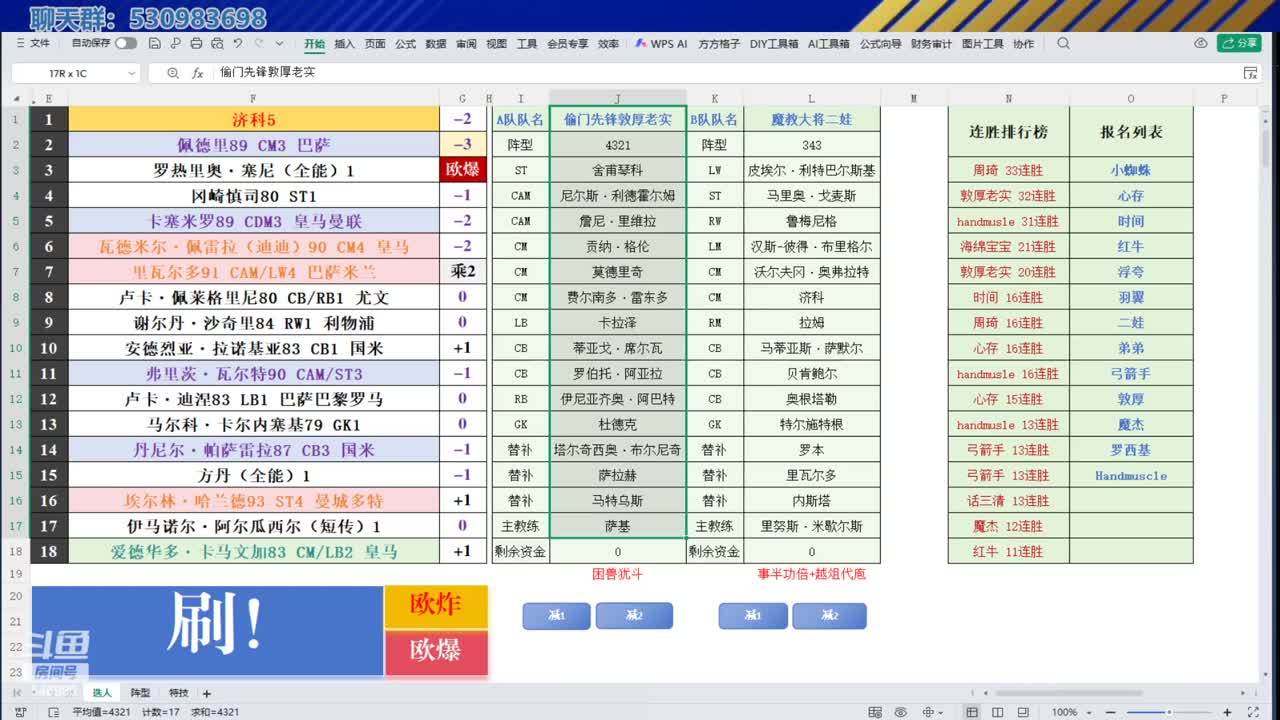Click 减1 button under team B
Viewport: 1280px width, 720px height.
(753, 616)
